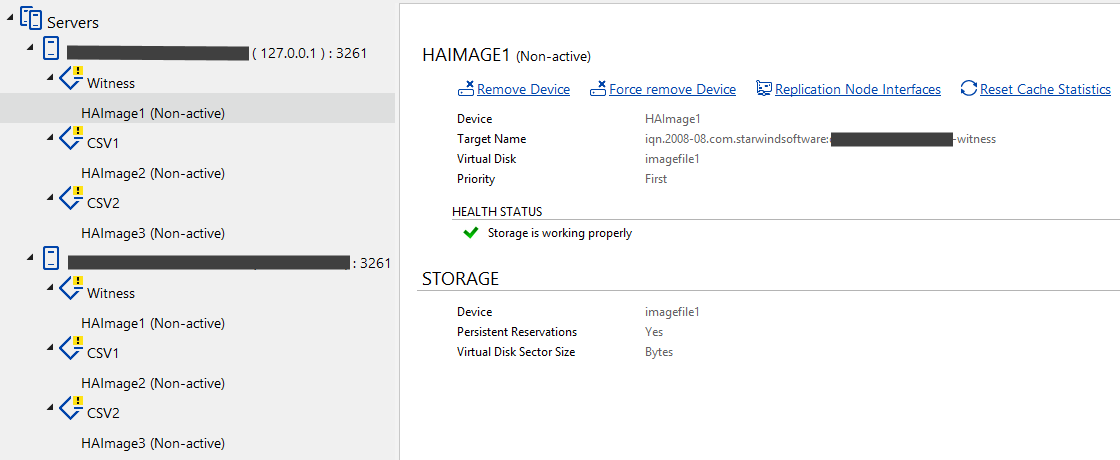Click the second server node icon
Screen dimensions: 1120x460
tap(50, 259)
